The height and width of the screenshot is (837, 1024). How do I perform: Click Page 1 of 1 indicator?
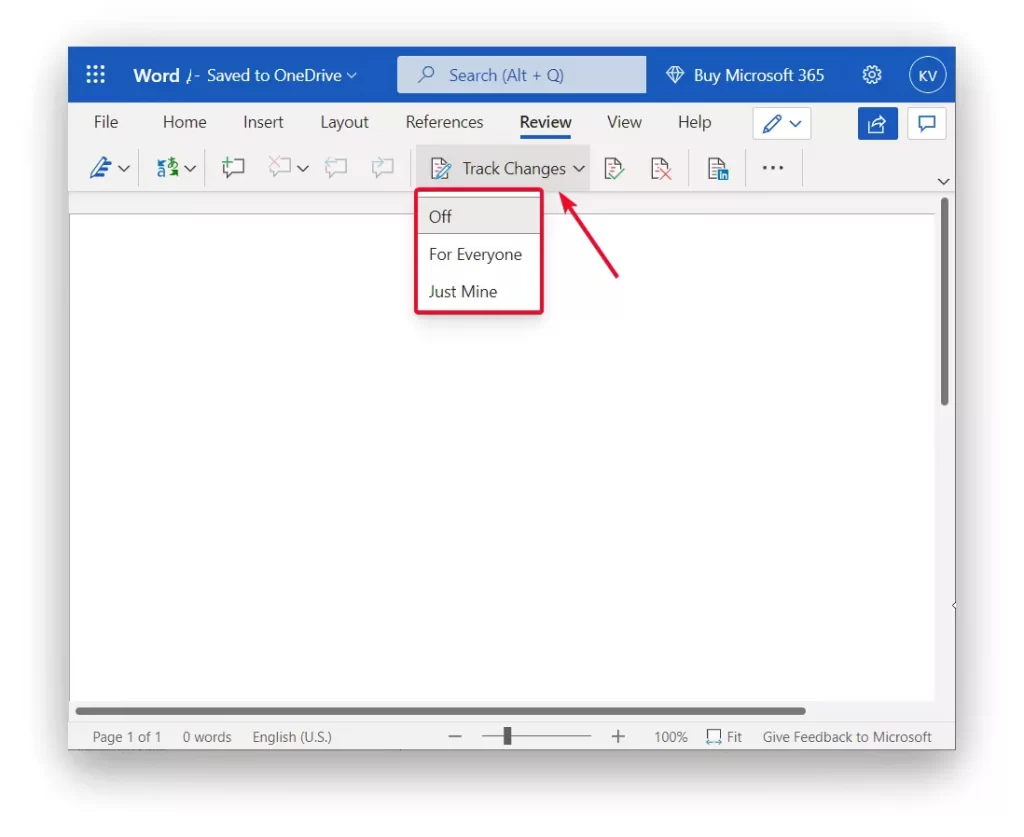click(127, 736)
